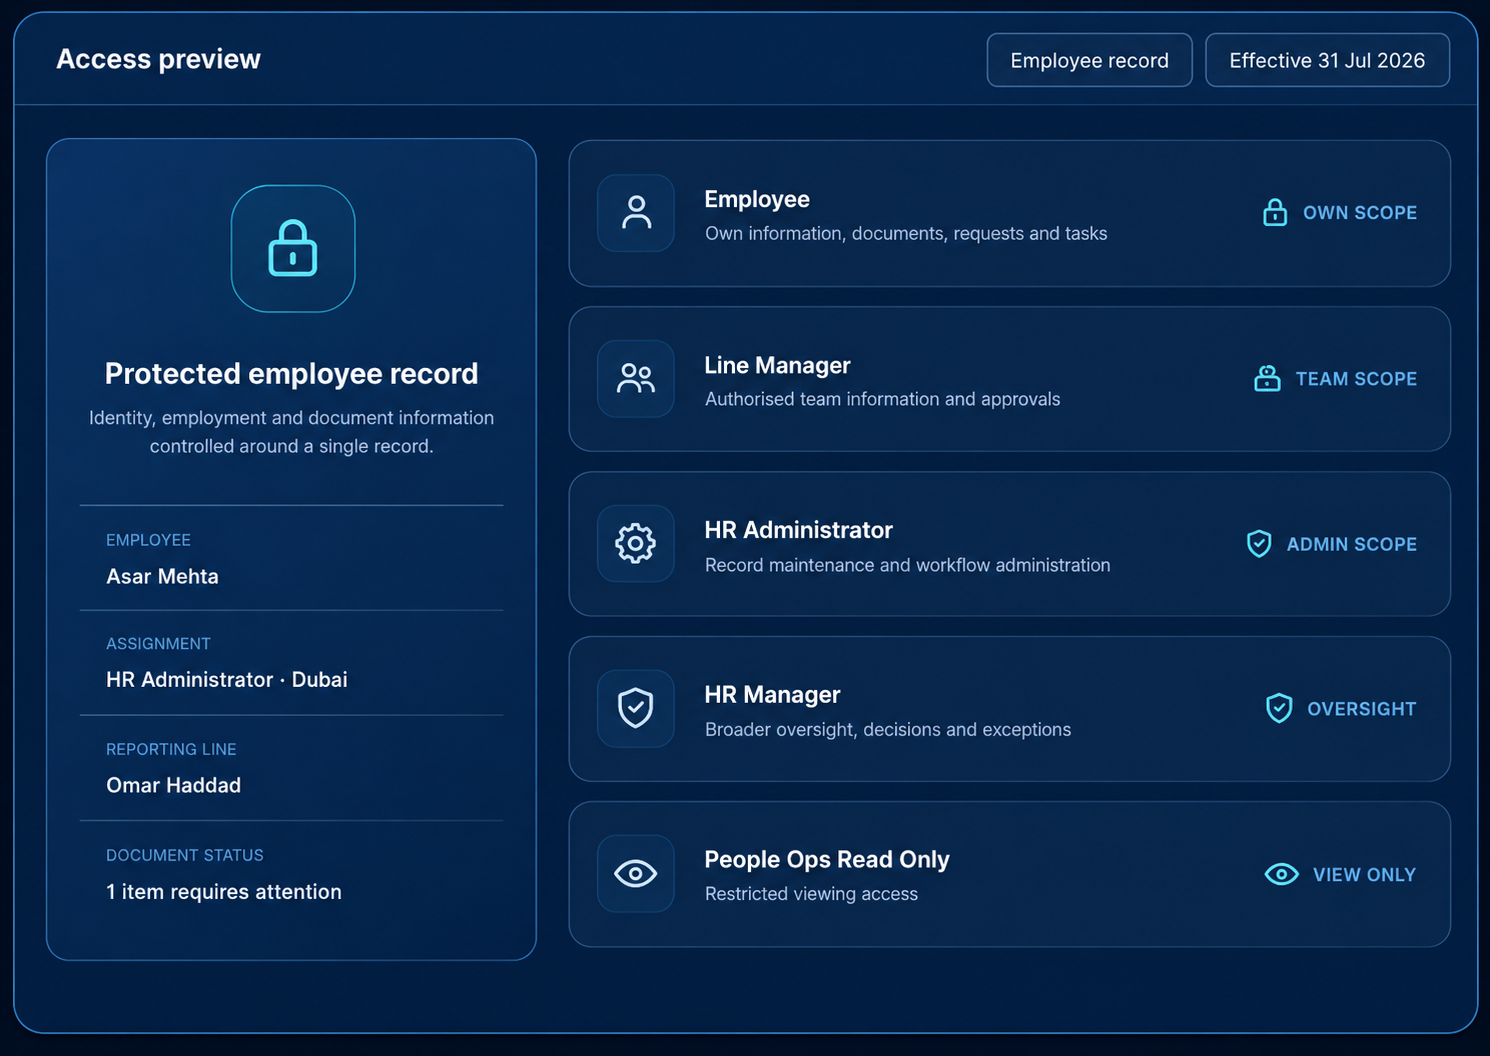Click the 'Restricted viewing access' description

[811, 894]
